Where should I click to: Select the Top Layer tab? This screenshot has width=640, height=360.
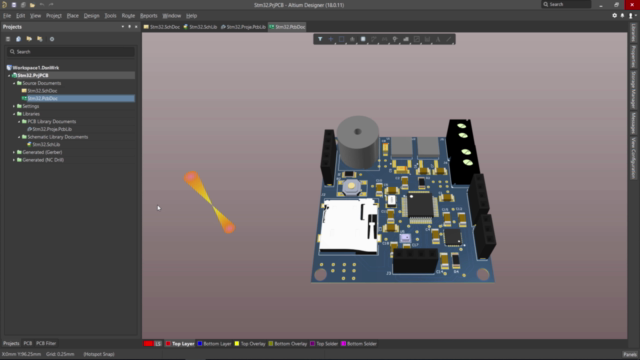(180, 344)
